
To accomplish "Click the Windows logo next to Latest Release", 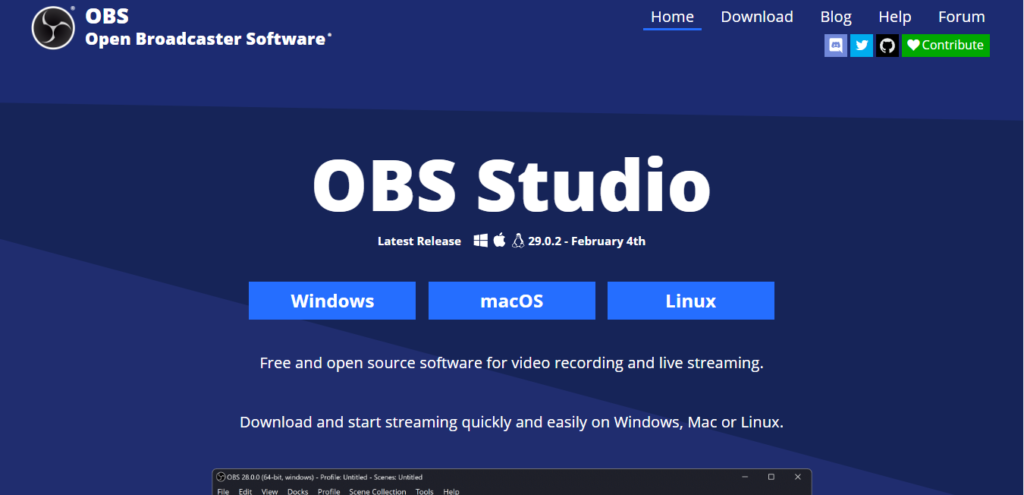I will (481, 241).
